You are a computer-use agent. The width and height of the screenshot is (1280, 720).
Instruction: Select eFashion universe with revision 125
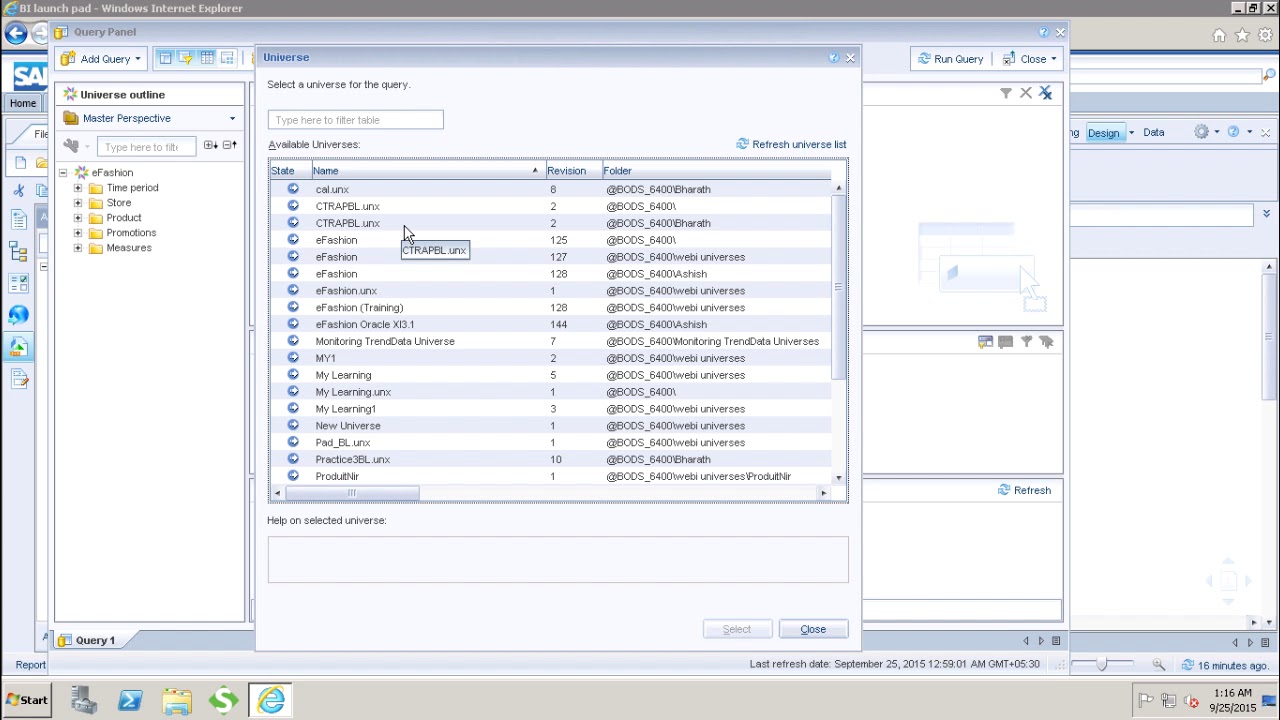(x=550, y=240)
